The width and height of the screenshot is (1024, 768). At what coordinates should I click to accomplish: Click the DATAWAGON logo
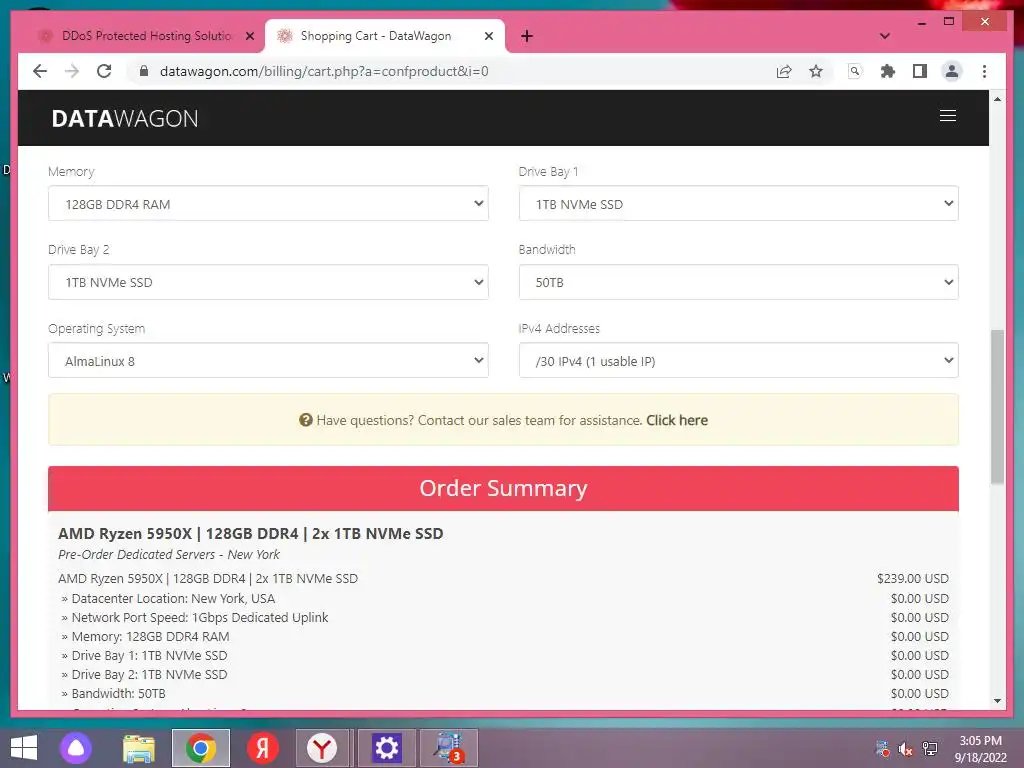pos(125,118)
